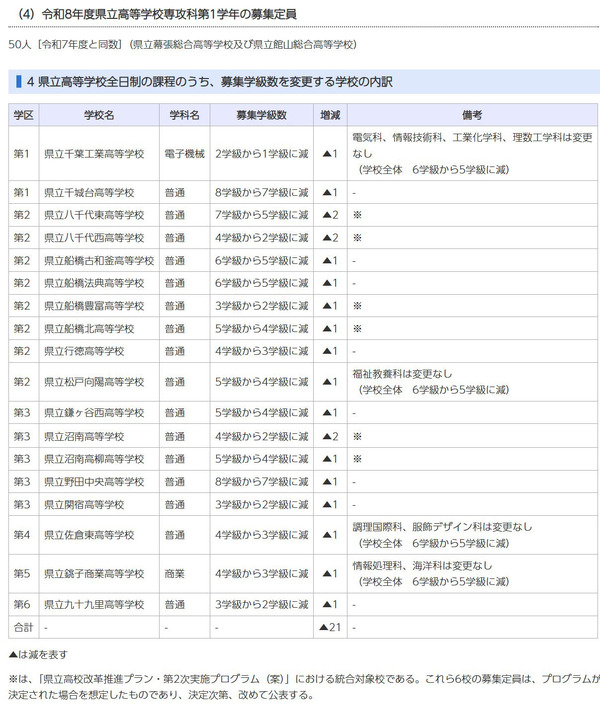Viewport: 600px width, 721px height.
Task: Click ※ mark in 県立沼南高等学校 row
Action: [x=357, y=436]
